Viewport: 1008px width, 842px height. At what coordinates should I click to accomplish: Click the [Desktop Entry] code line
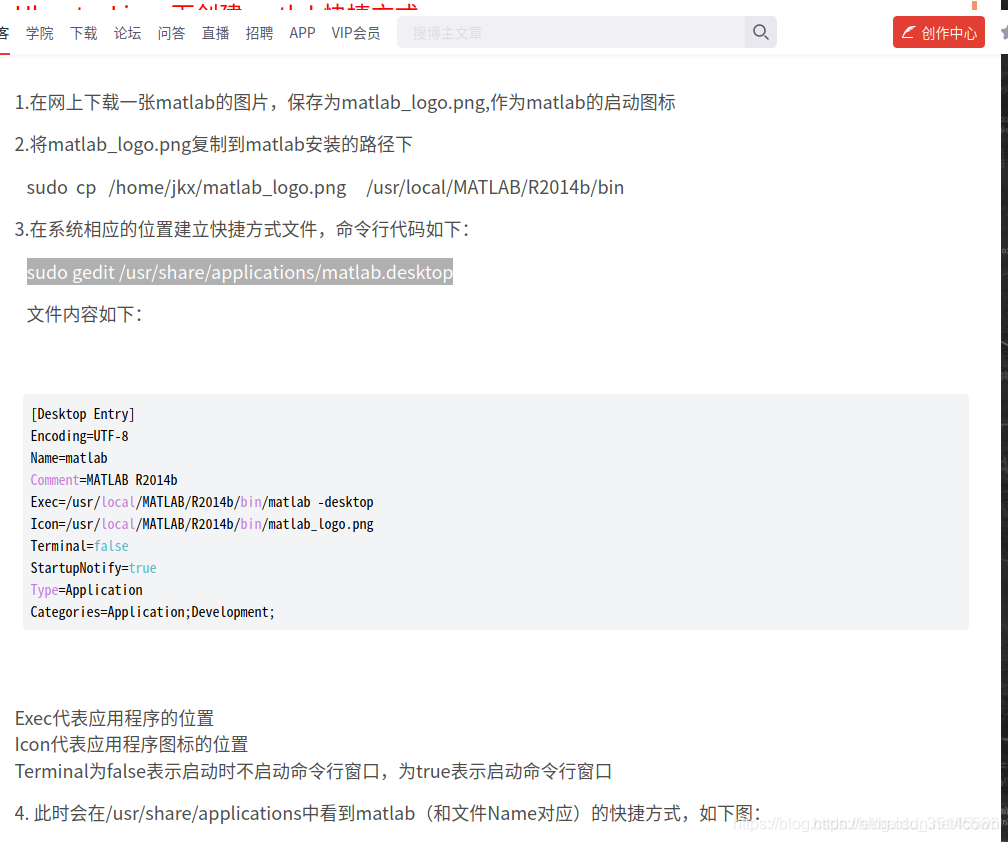(x=82, y=414)
